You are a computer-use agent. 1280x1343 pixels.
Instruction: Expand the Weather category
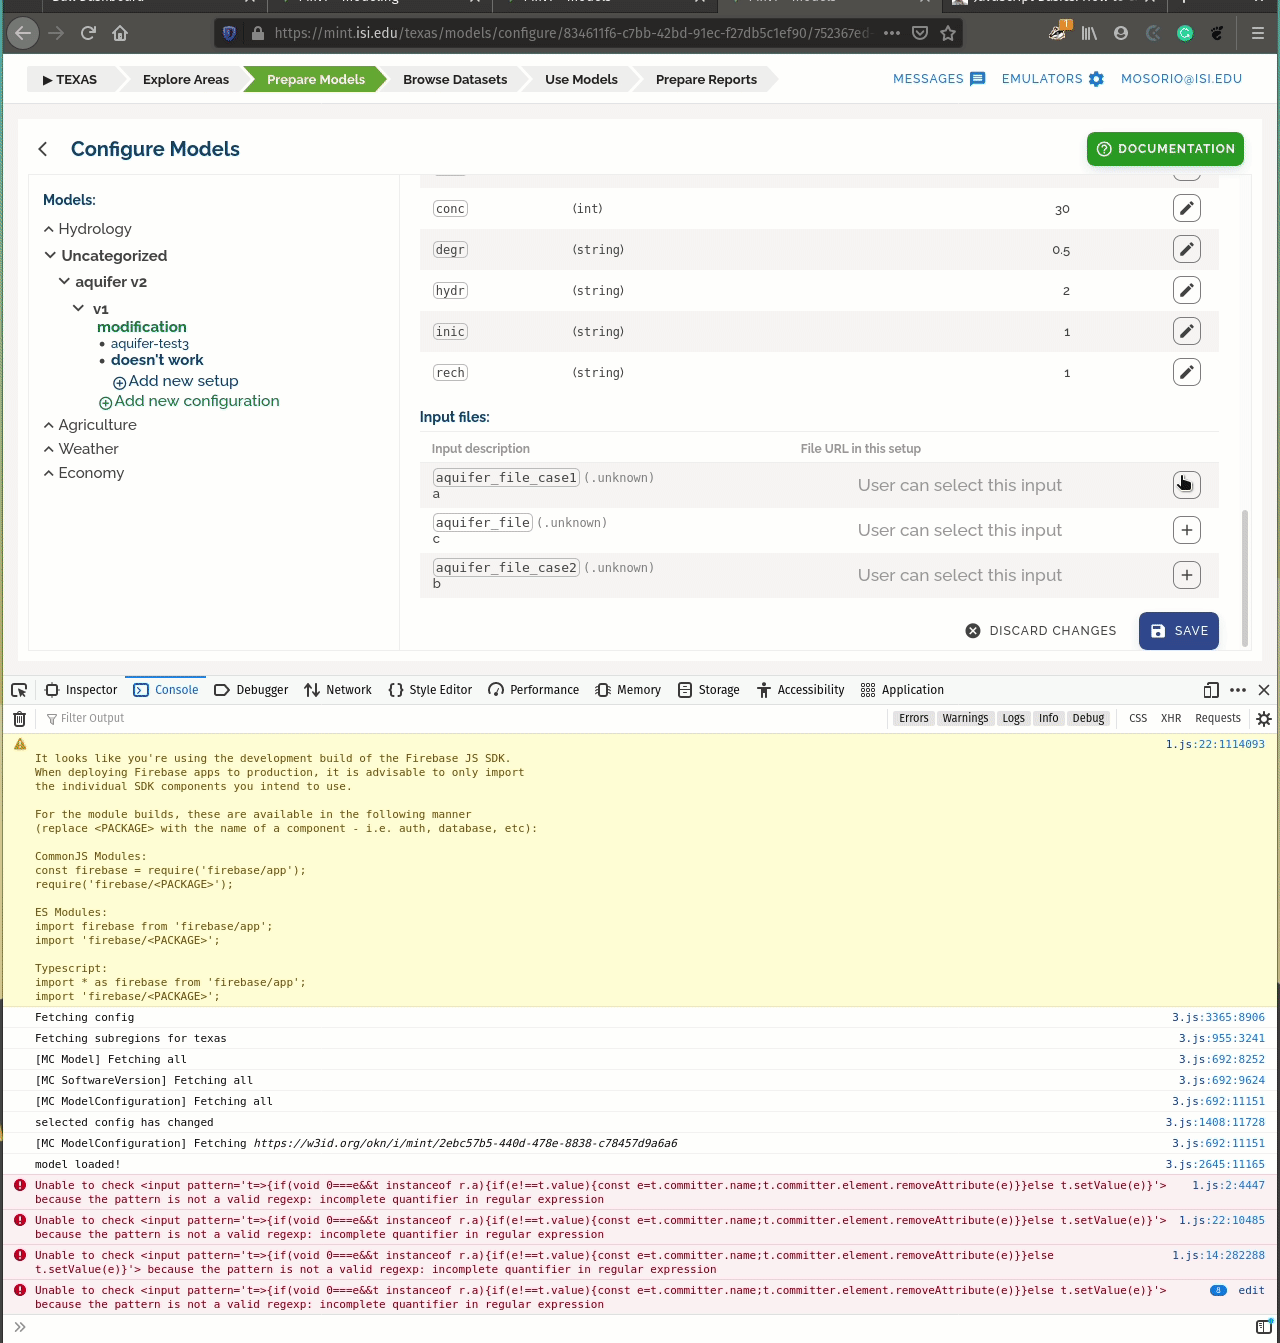pos(48,449)
